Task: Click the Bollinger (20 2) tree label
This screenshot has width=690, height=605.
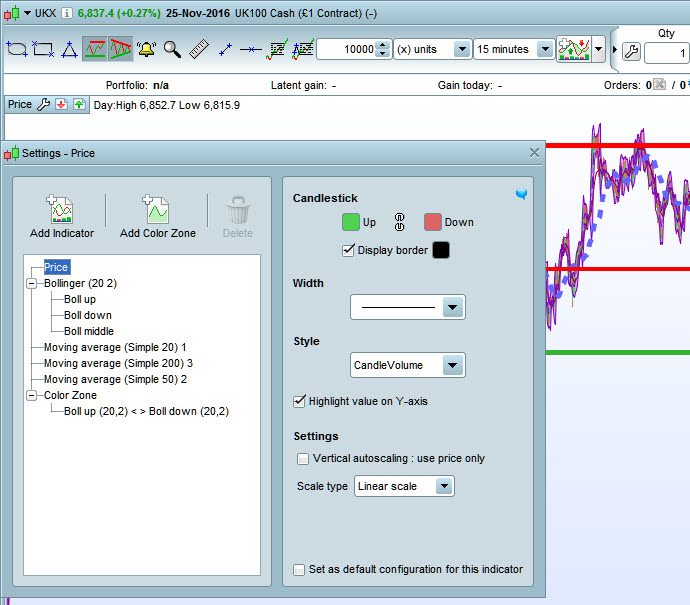Action: pos(81,283)
